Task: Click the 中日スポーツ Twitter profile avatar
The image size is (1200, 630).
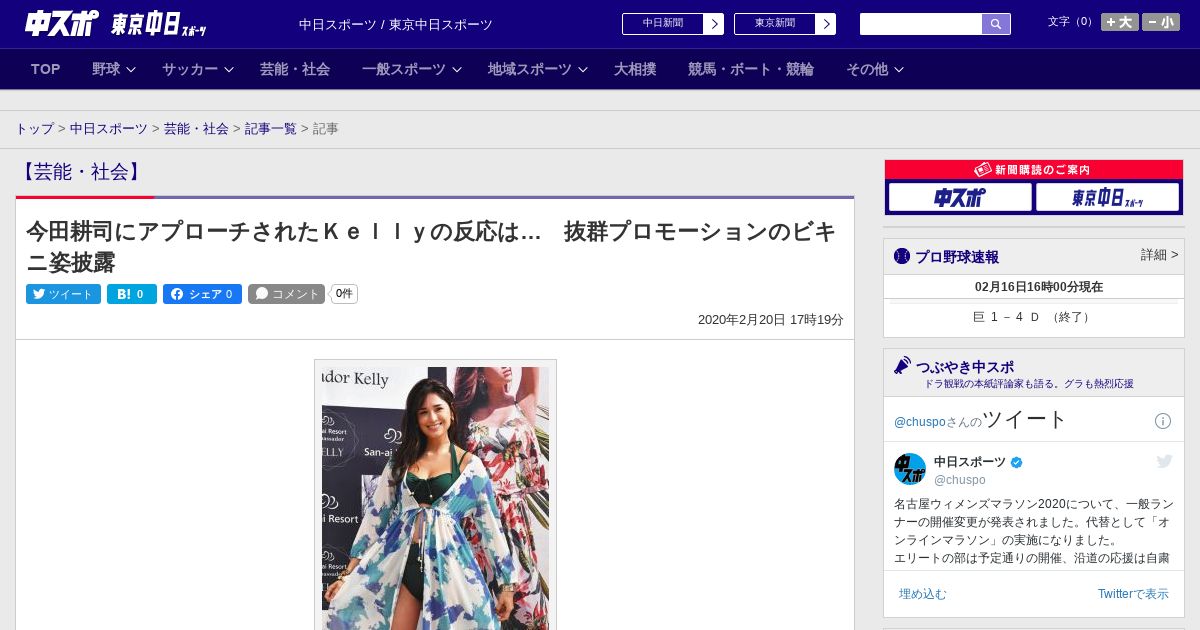Action: pyautogui.click(x=910, y=469)
